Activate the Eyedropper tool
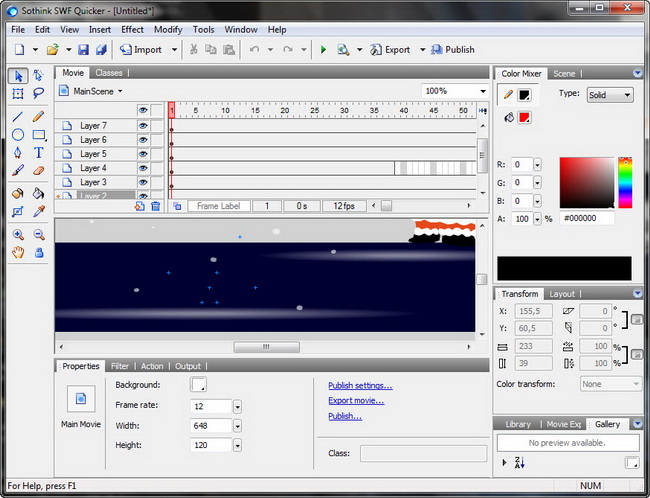Screen dimensions: 650x498 point(39,212)
